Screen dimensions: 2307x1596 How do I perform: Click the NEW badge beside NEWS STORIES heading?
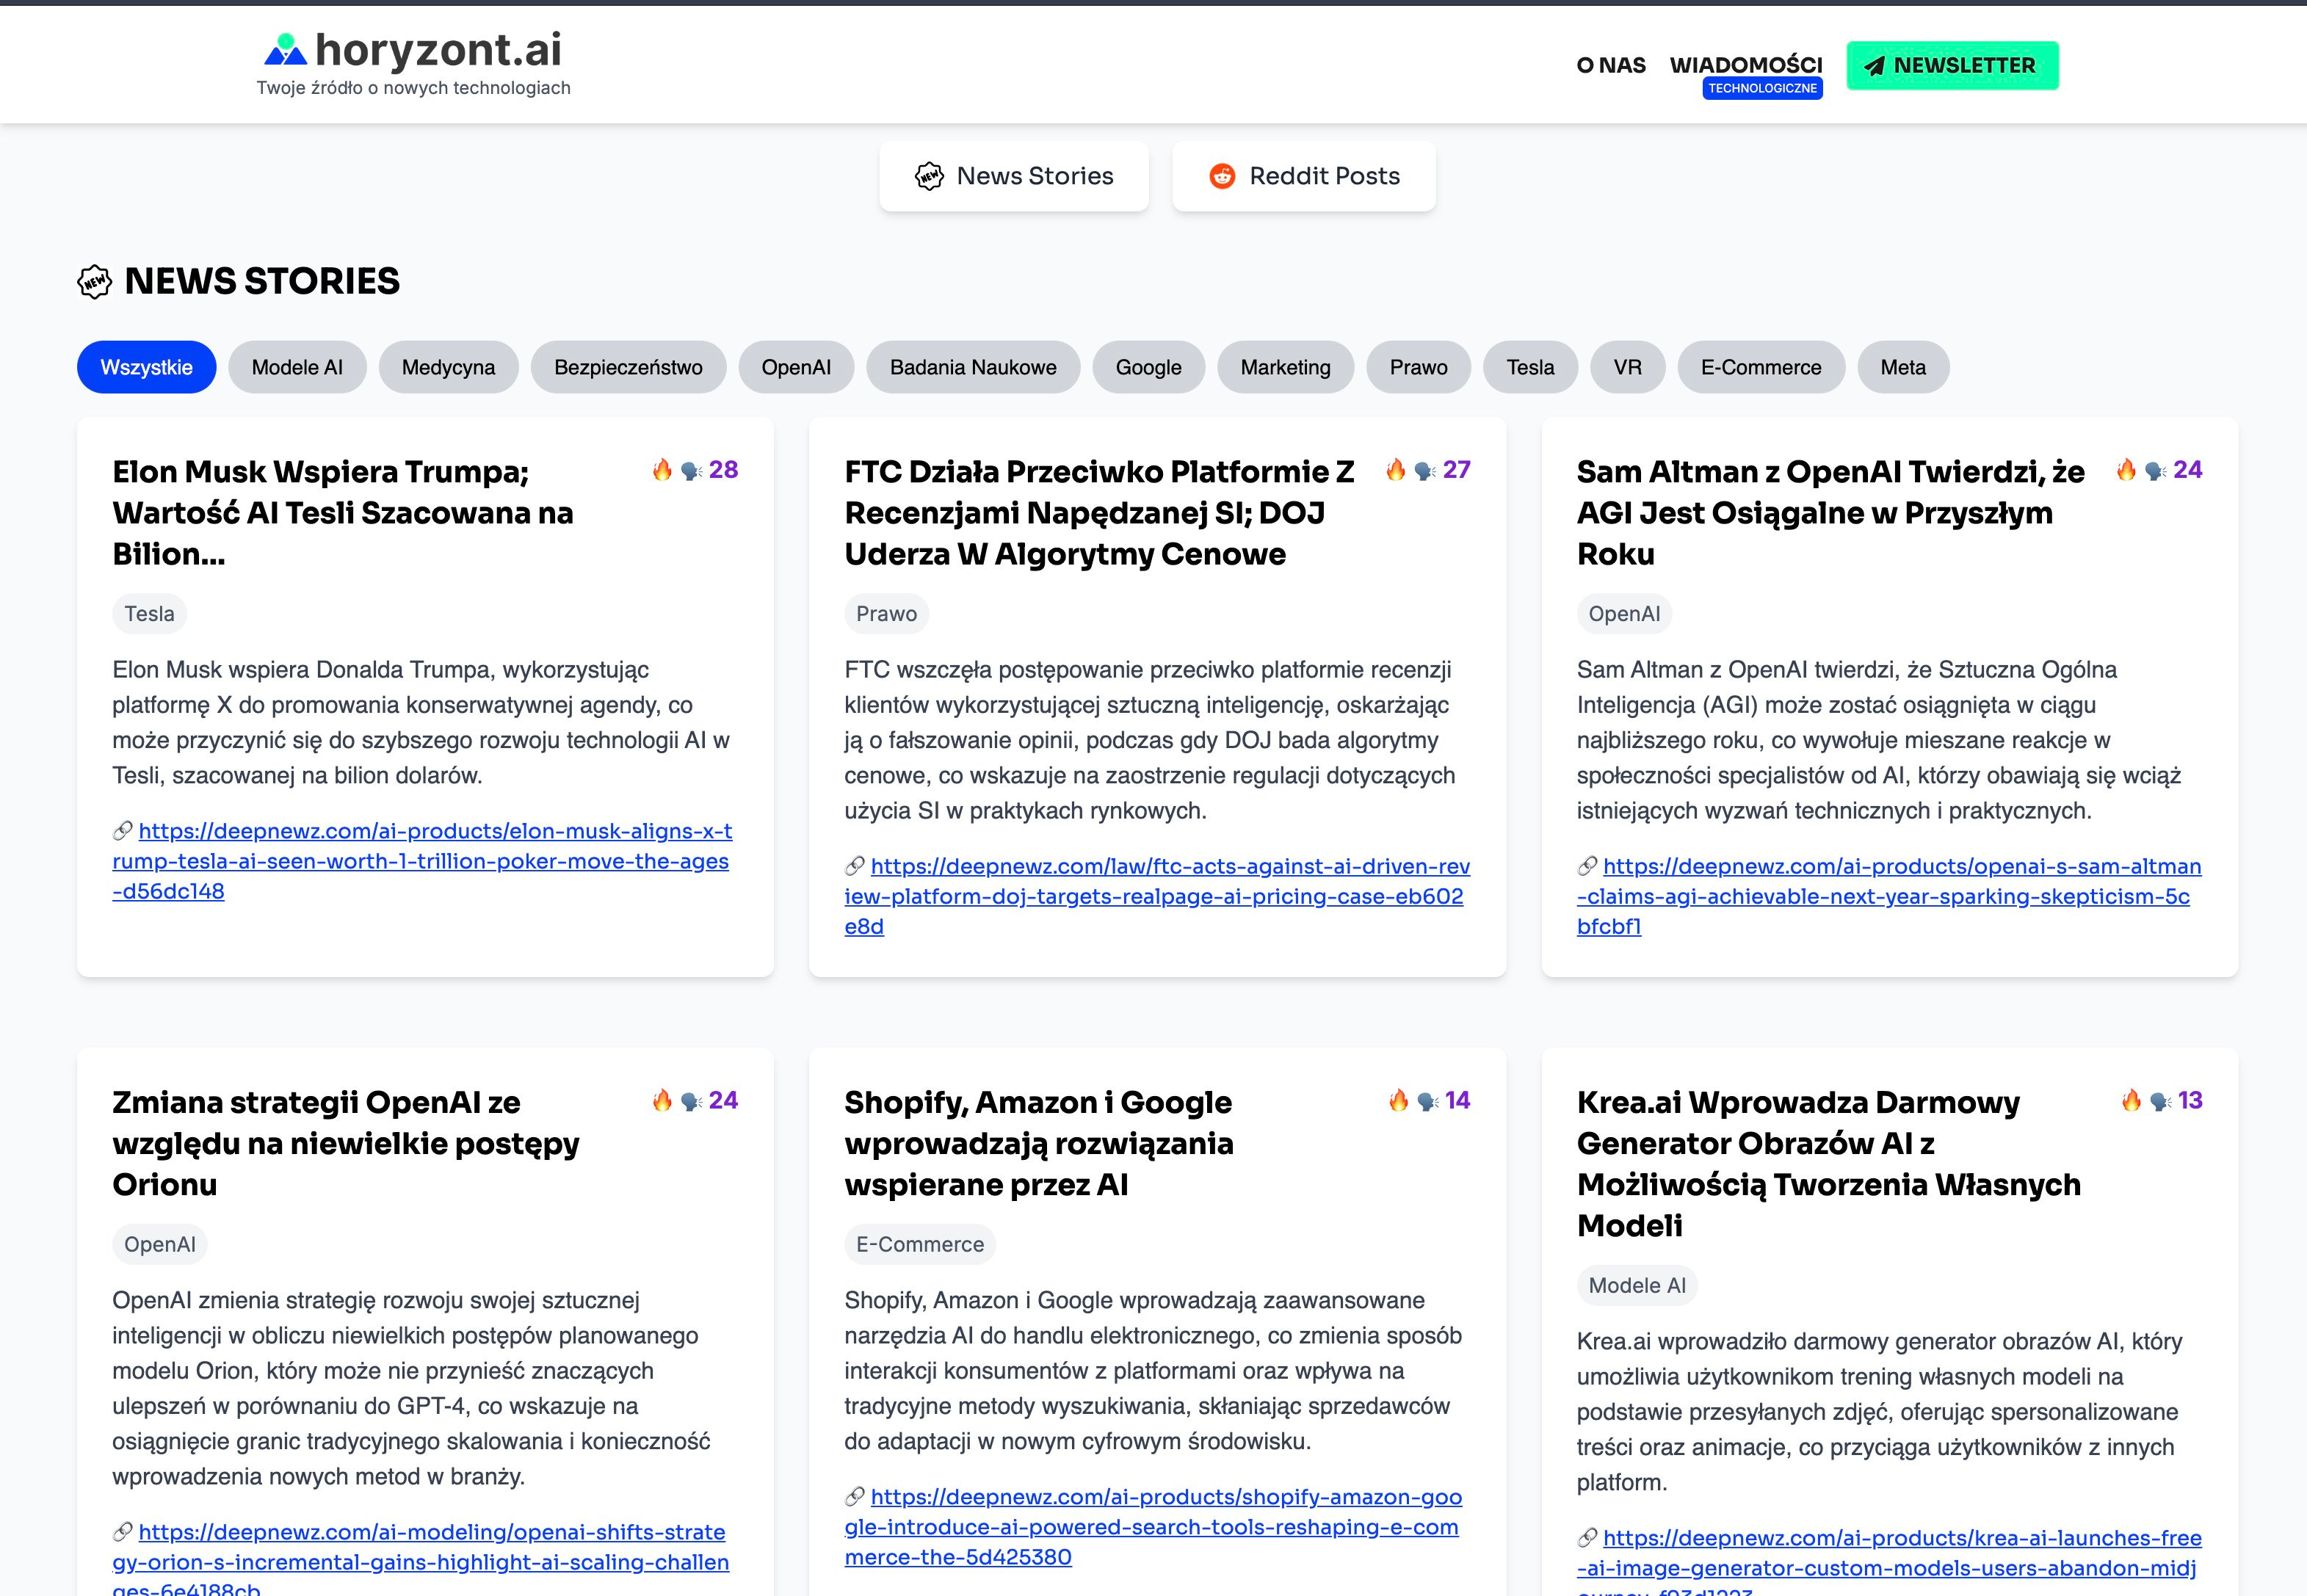(95, 282)
